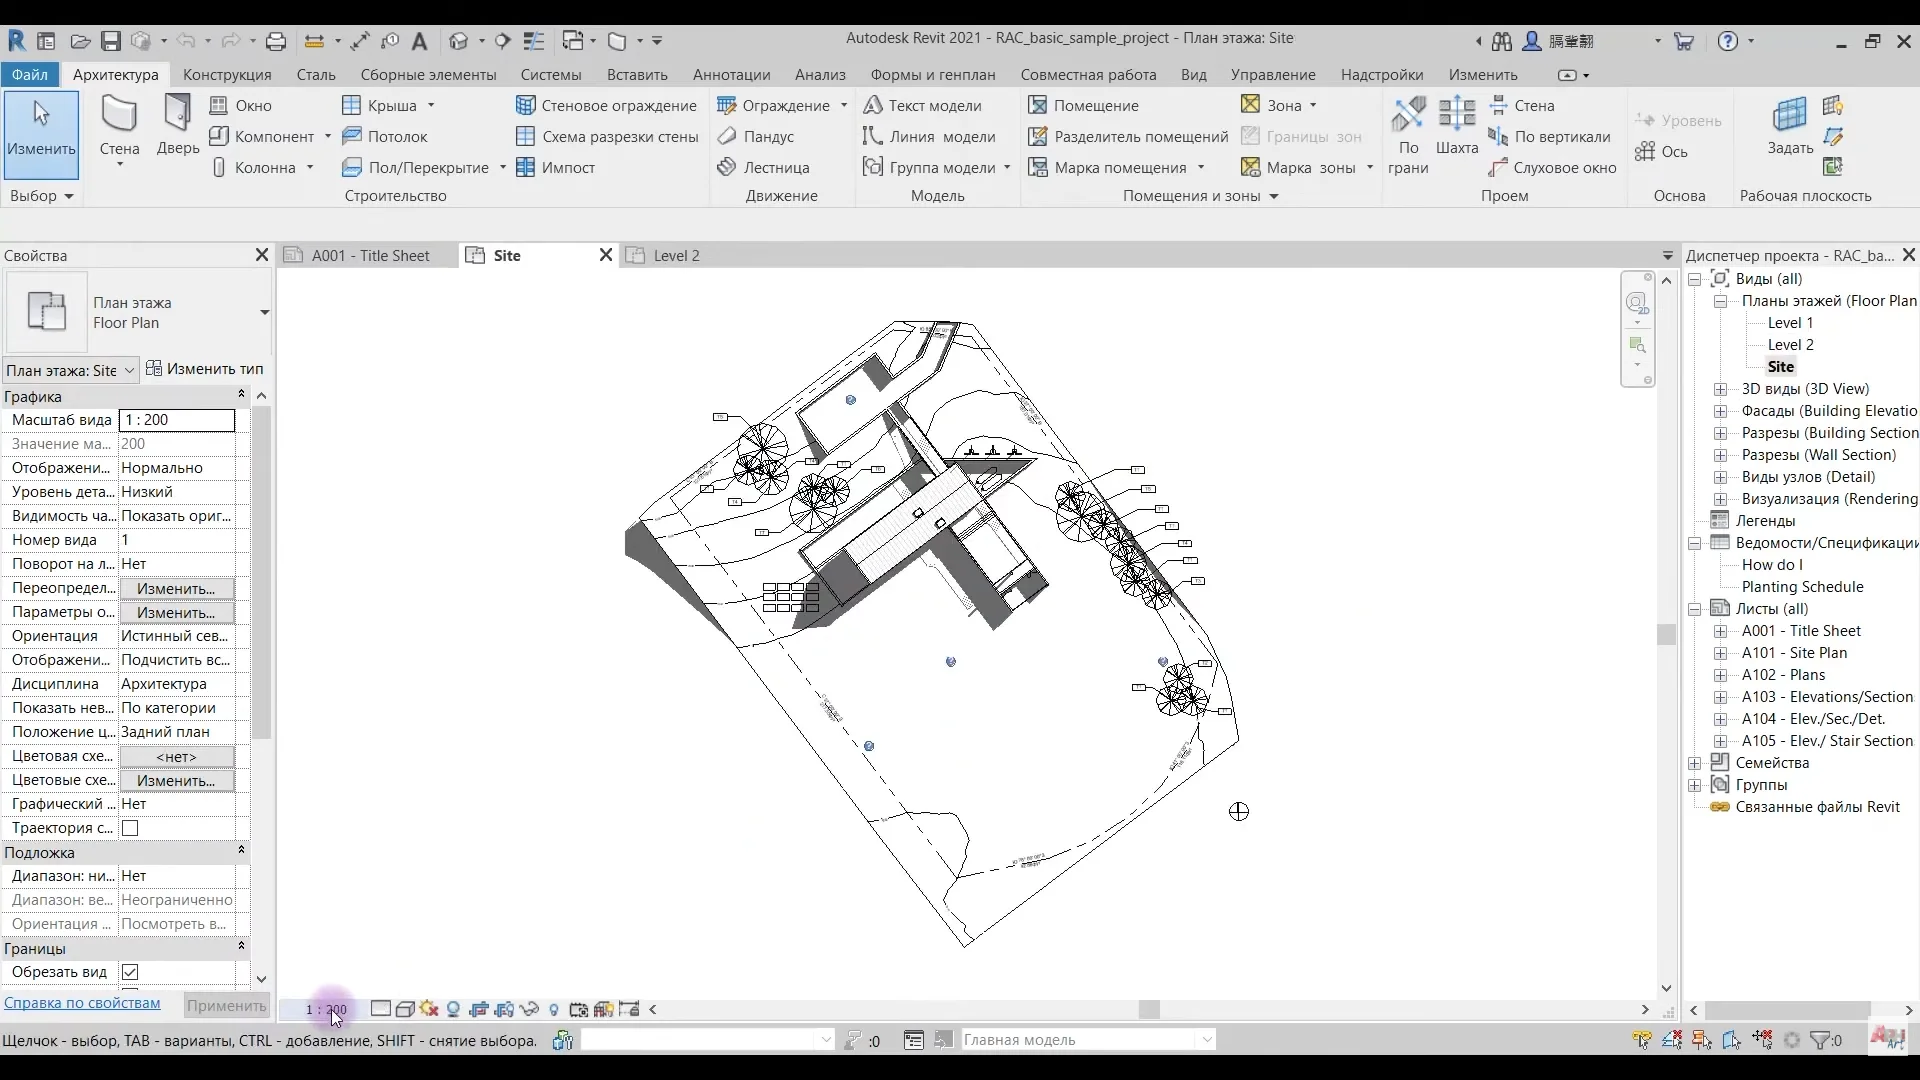The image size is (1920, 1080).
Task: Select the Лестница (Stair) tool
Action: [764, 167]
